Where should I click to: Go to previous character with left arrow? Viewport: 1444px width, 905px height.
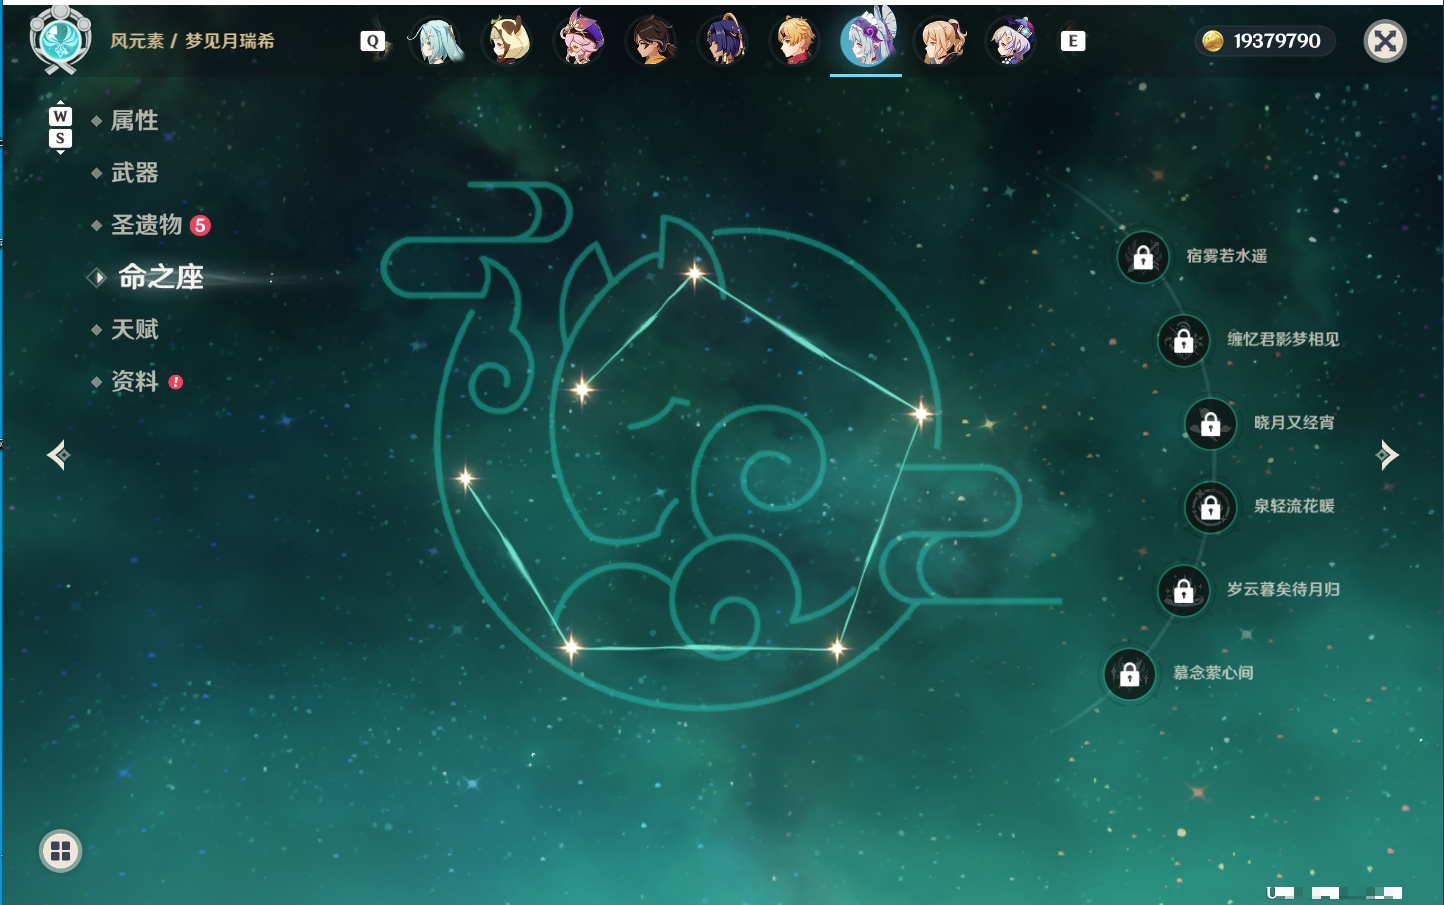coord(58,455)
